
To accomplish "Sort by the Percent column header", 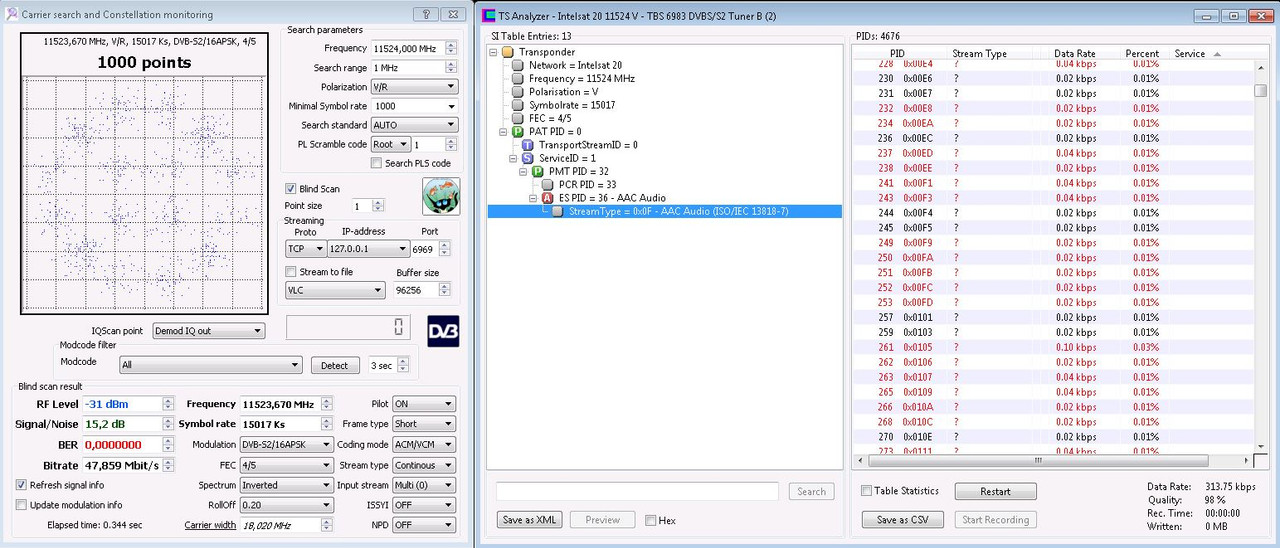I will (x=1141, y=54).
